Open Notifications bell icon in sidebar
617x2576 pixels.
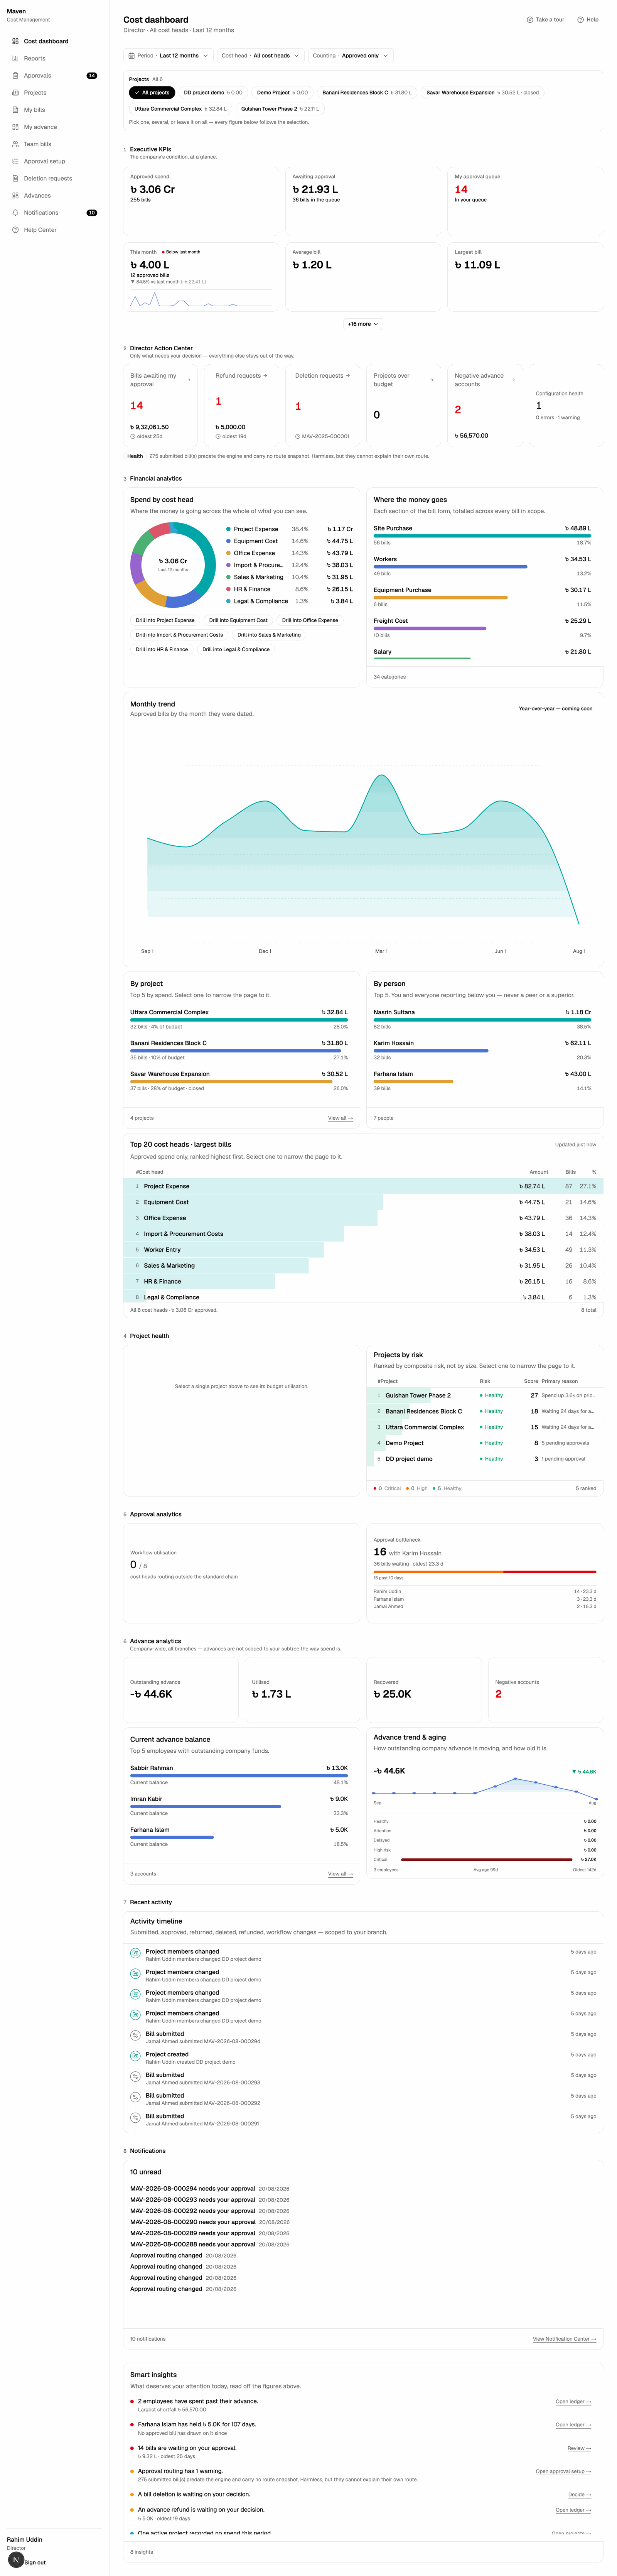click(15, 213)
